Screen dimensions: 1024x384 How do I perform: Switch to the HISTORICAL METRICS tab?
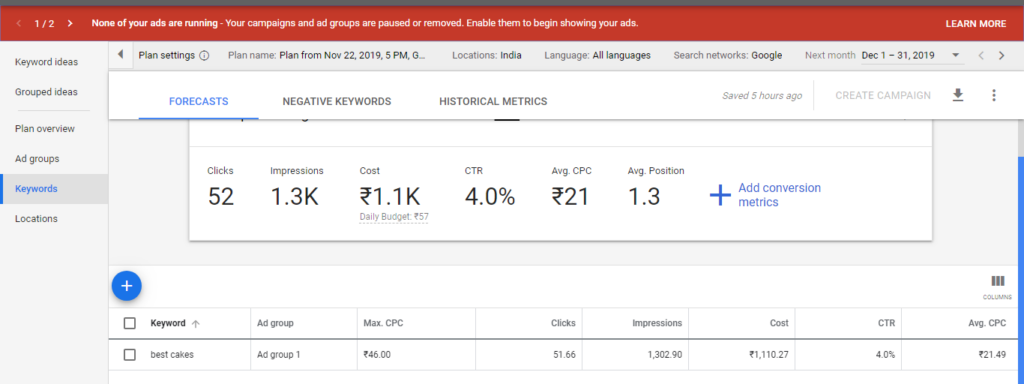click(493, 101)
